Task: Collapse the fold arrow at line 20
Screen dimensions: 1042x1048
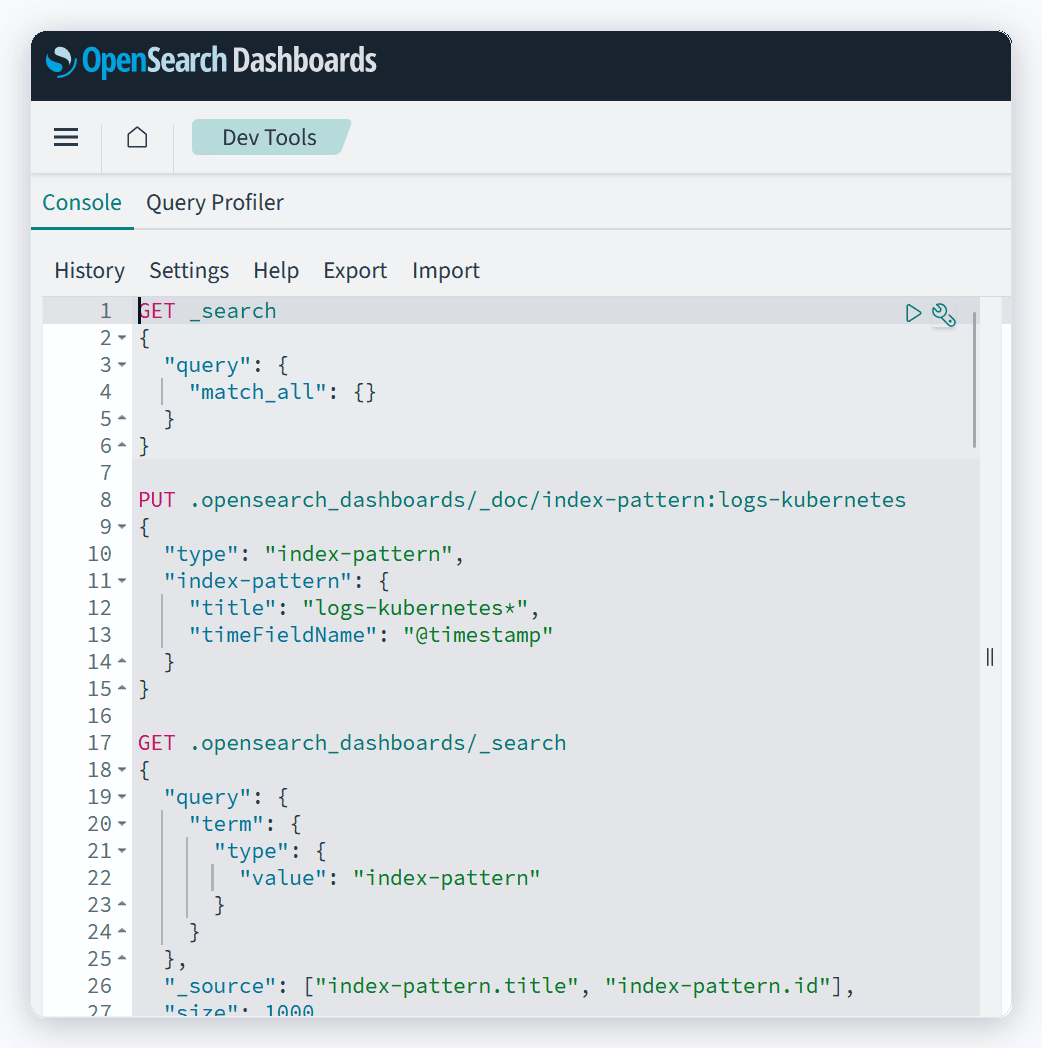Action: click(122, 823)
